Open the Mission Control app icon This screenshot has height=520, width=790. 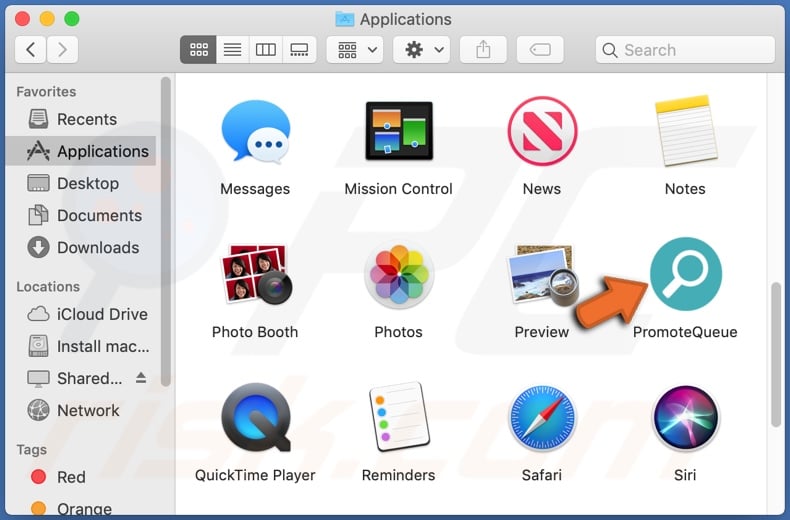click(x=399, y=131)
